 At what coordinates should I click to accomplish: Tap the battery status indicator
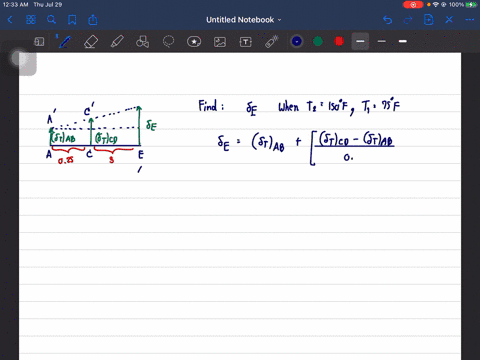click(472, 5)
